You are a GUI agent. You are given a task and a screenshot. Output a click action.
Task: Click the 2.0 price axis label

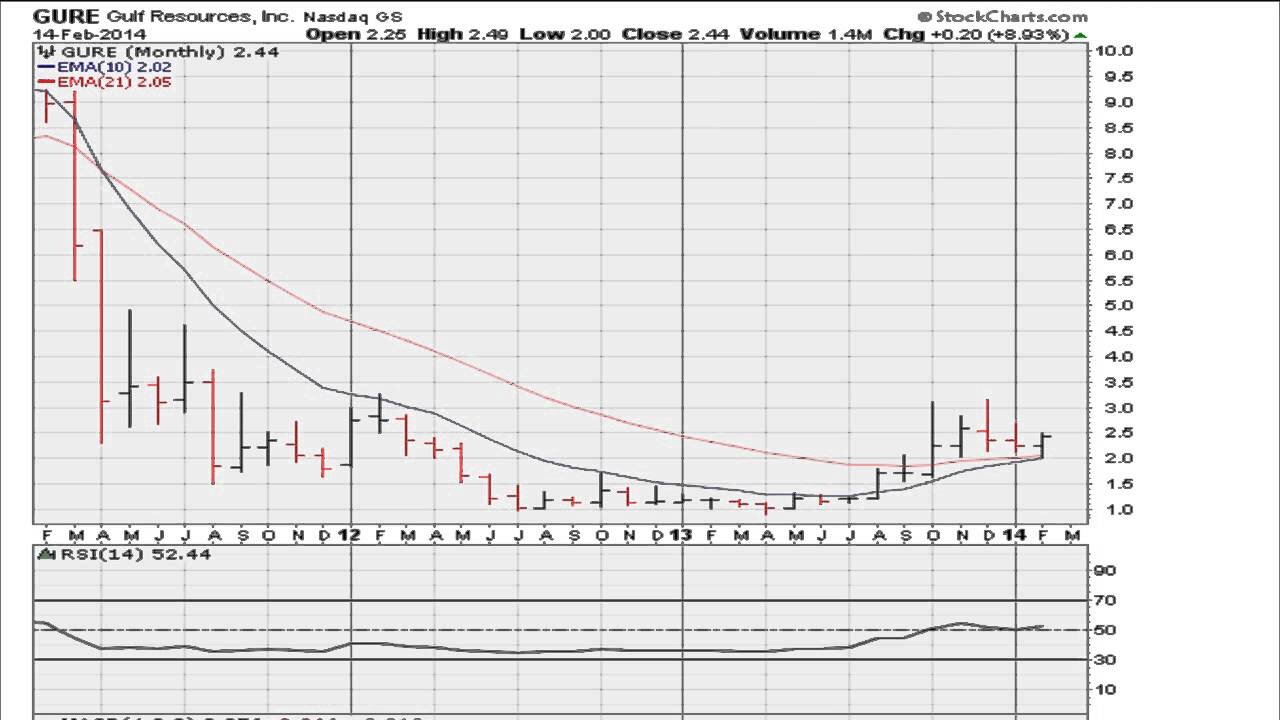[1119, 458]
